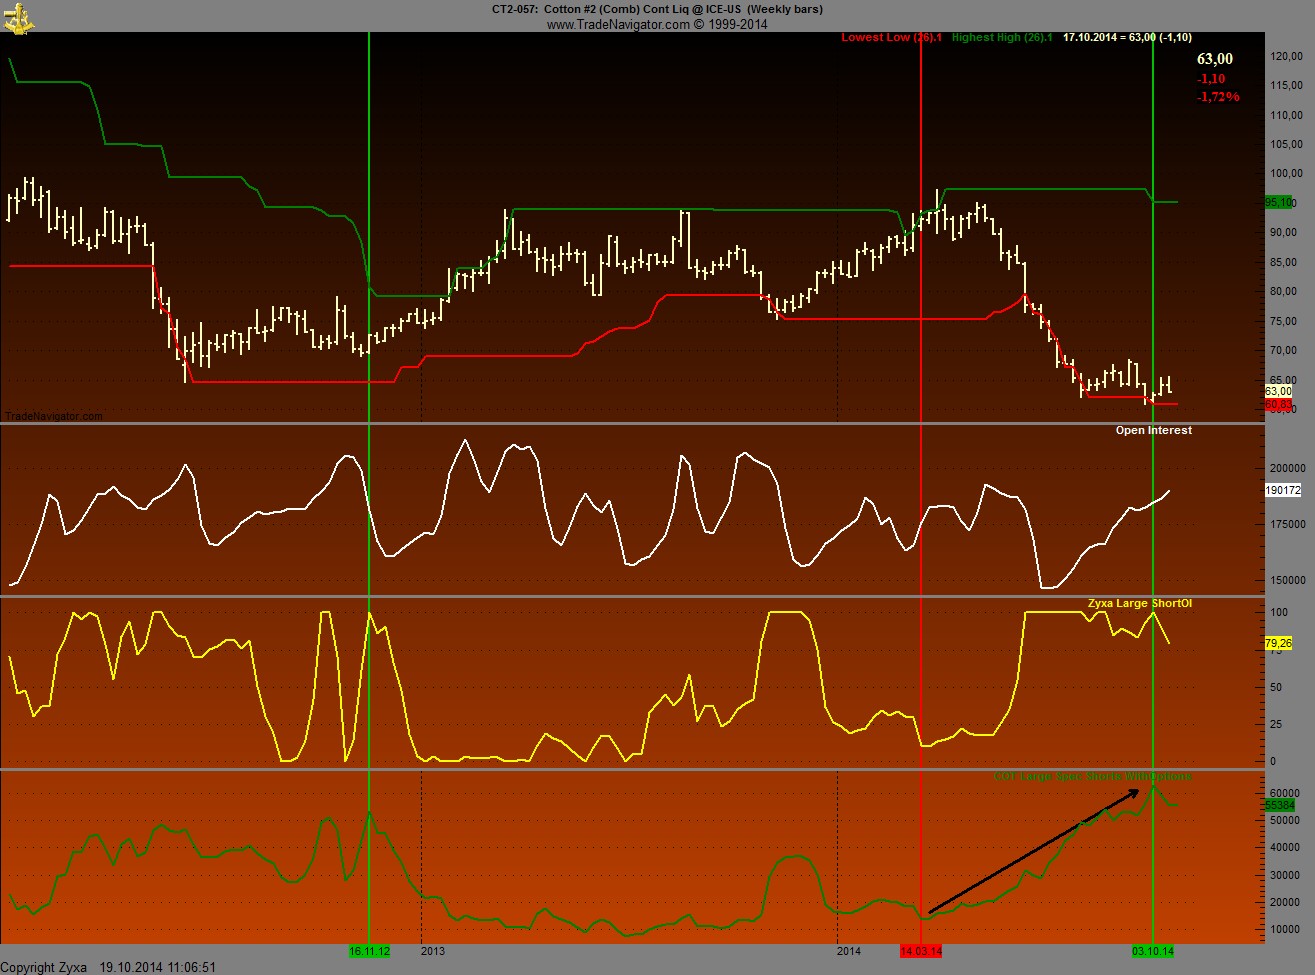Click the red -1,10 change value
Image resolution: width=1315 pixels, height=975 pixels.
pyautogui.click(x=1211, y=79)
